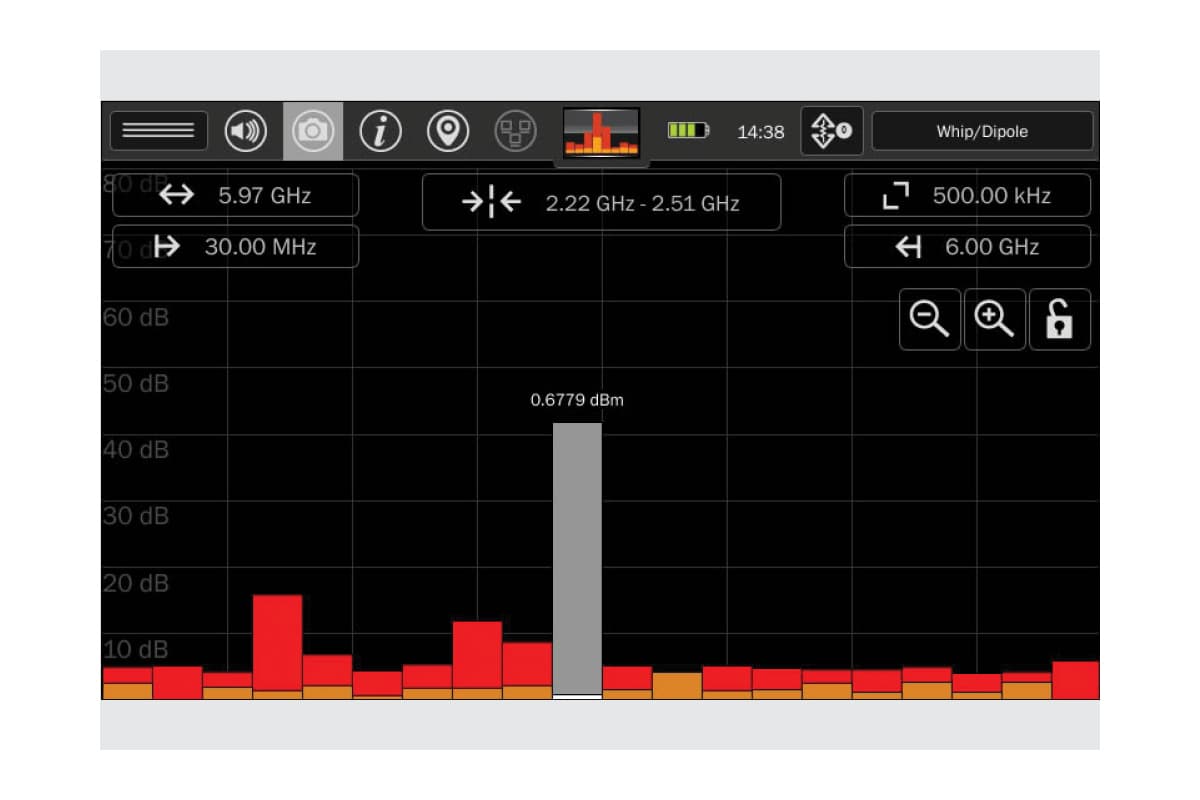
Task: Toggle the unlock padlock icon
Action: click(x=1059, y=320)
